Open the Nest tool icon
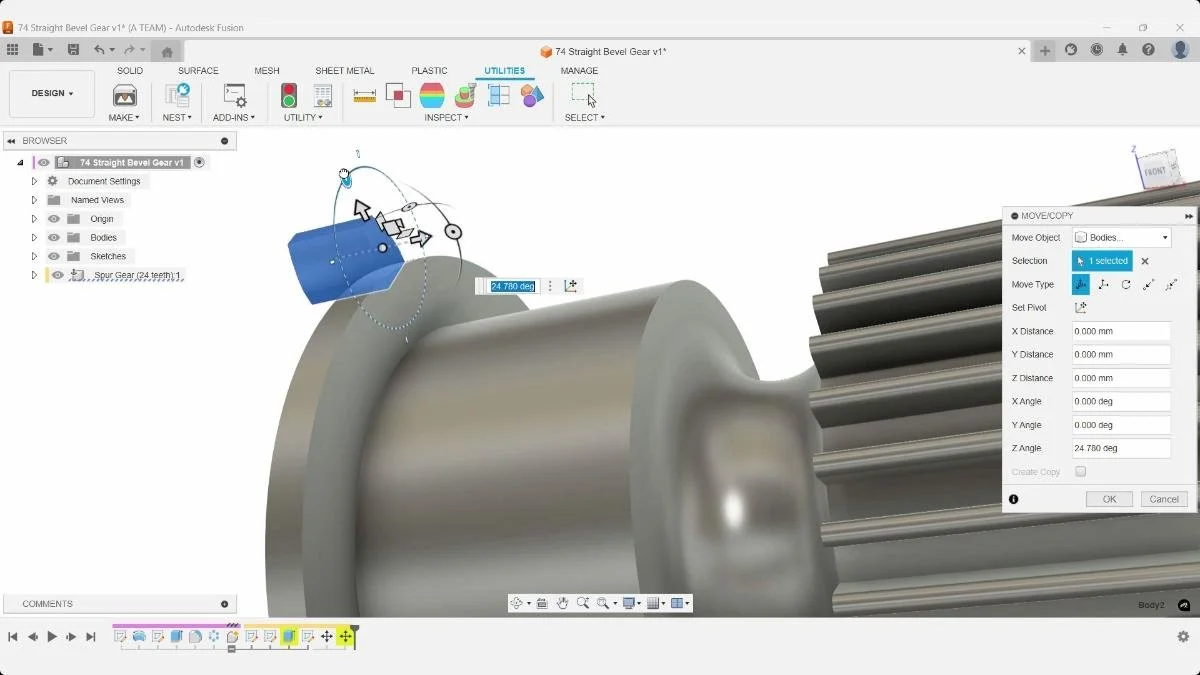 pyautogui.click(x=178, y=95)
